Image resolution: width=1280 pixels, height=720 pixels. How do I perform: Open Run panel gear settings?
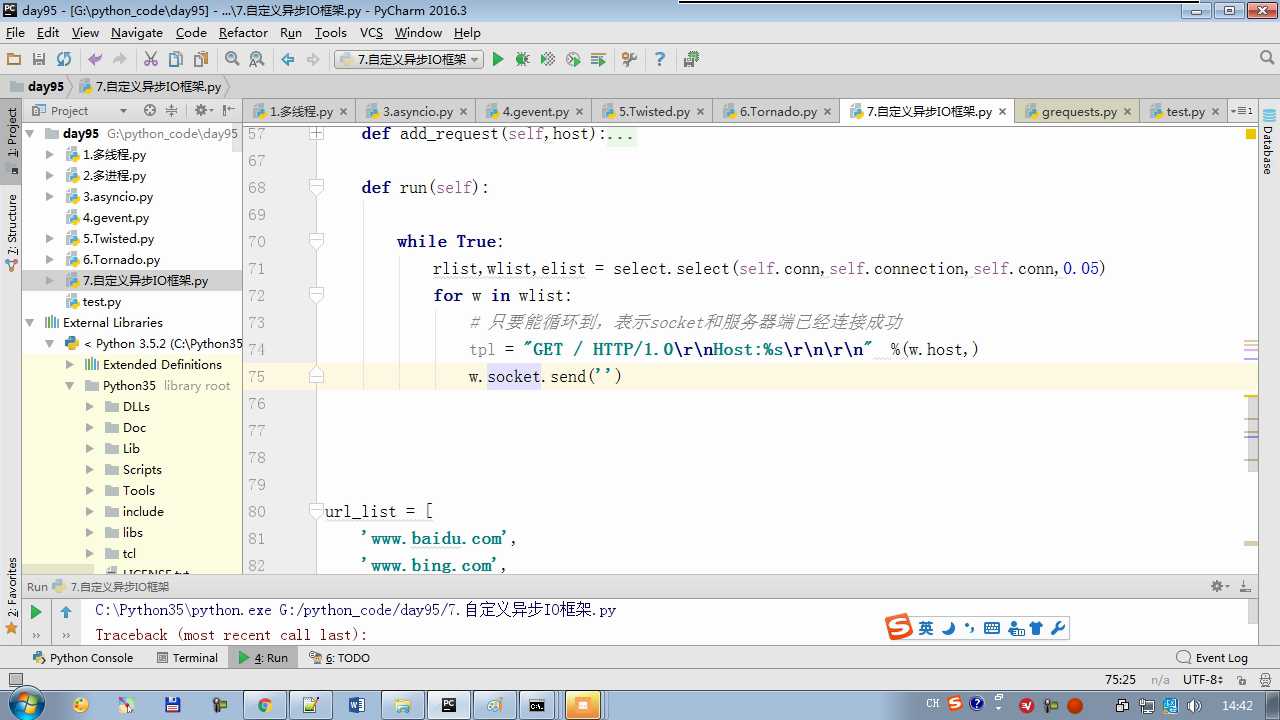(1219, 587)
